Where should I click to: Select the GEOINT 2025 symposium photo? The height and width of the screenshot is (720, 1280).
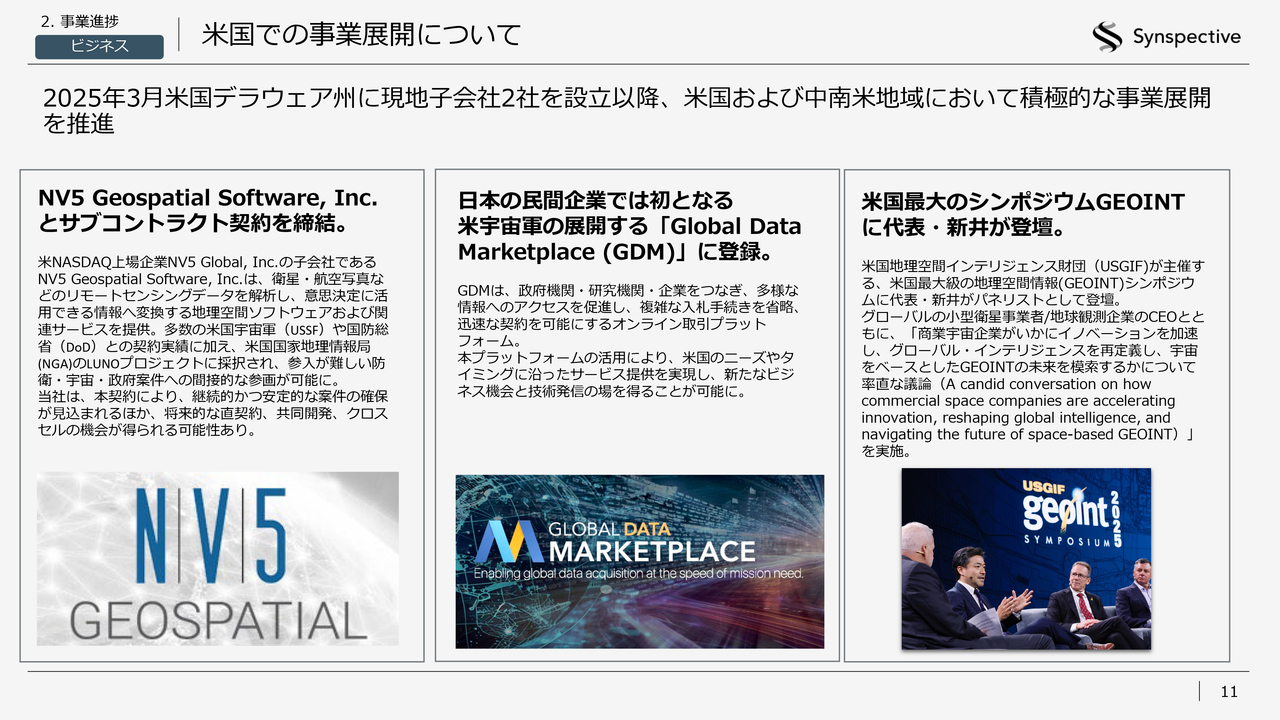point(1026,559)
